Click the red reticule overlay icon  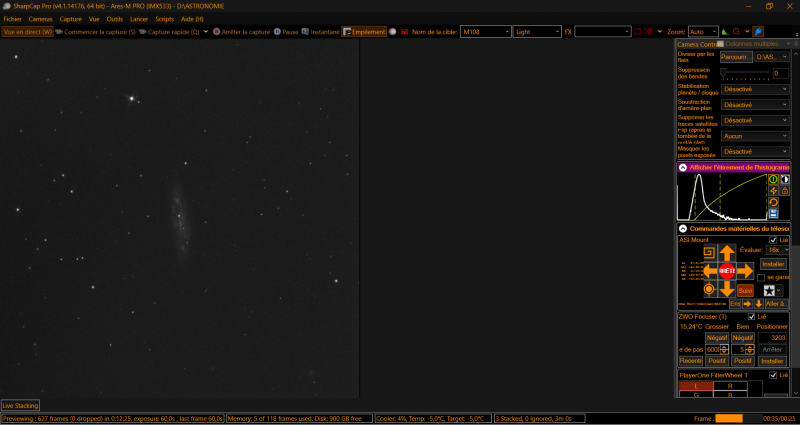coord(649,32)
